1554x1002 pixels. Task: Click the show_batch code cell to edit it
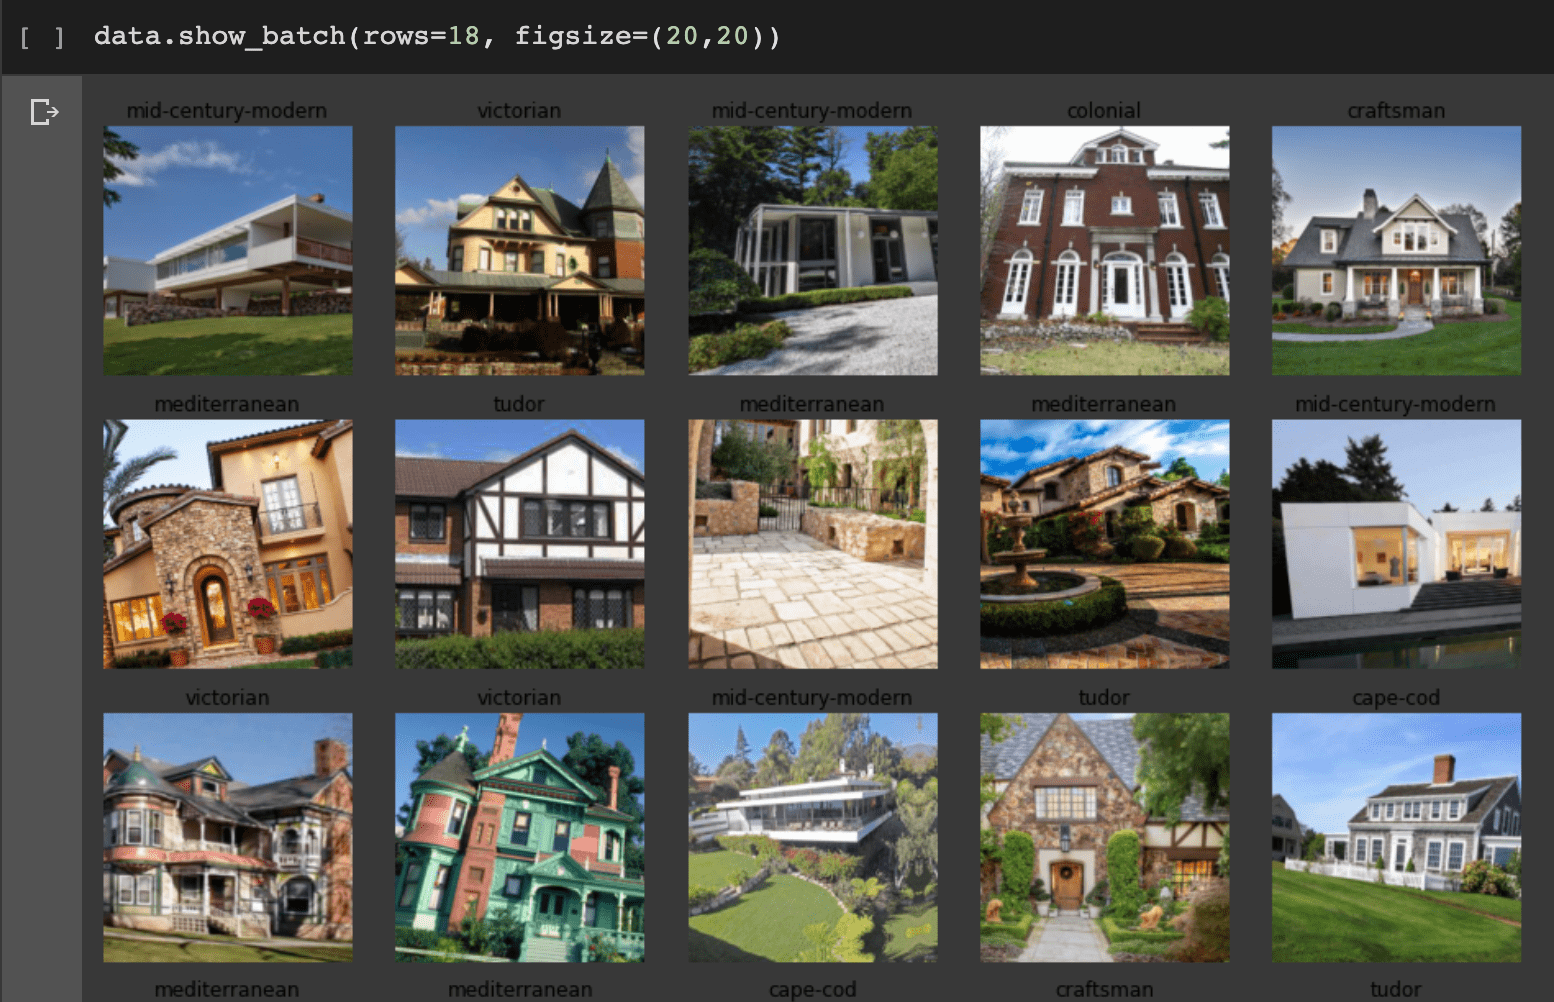point(435,36)
